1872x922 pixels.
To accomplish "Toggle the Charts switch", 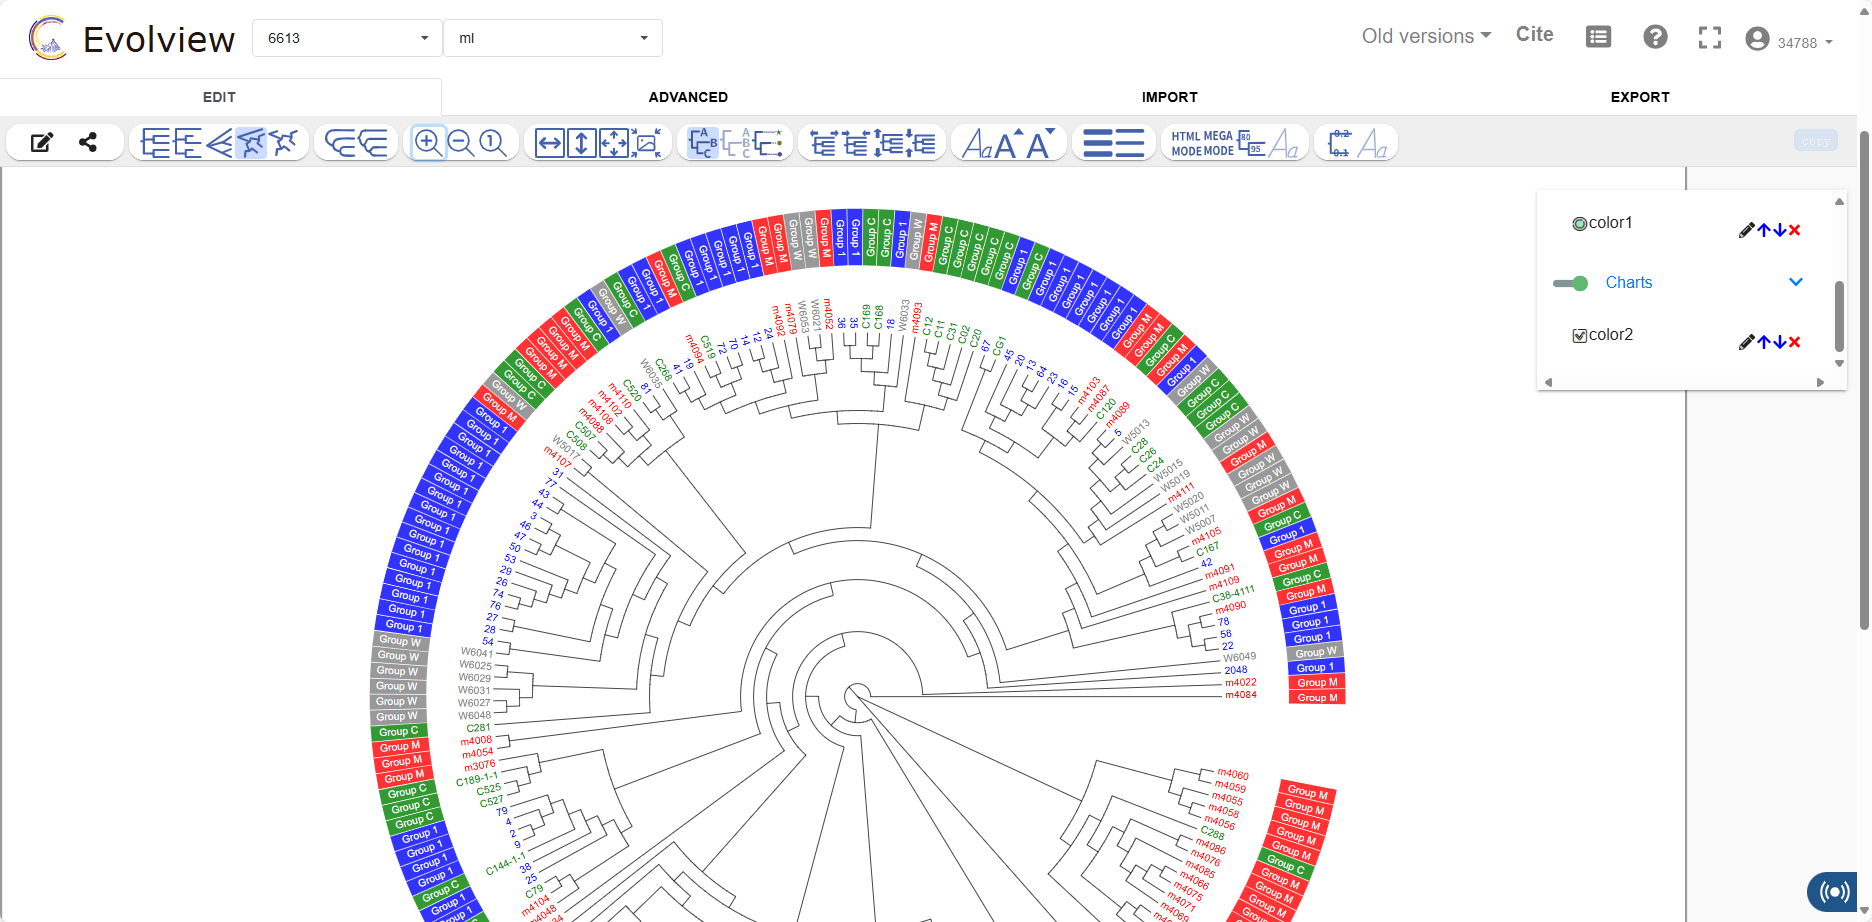I will coord(1571,283).
